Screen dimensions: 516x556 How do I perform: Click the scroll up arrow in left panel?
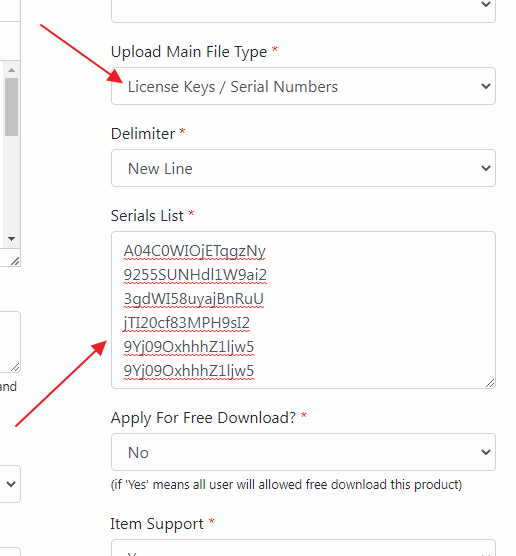tap(11, 70)
